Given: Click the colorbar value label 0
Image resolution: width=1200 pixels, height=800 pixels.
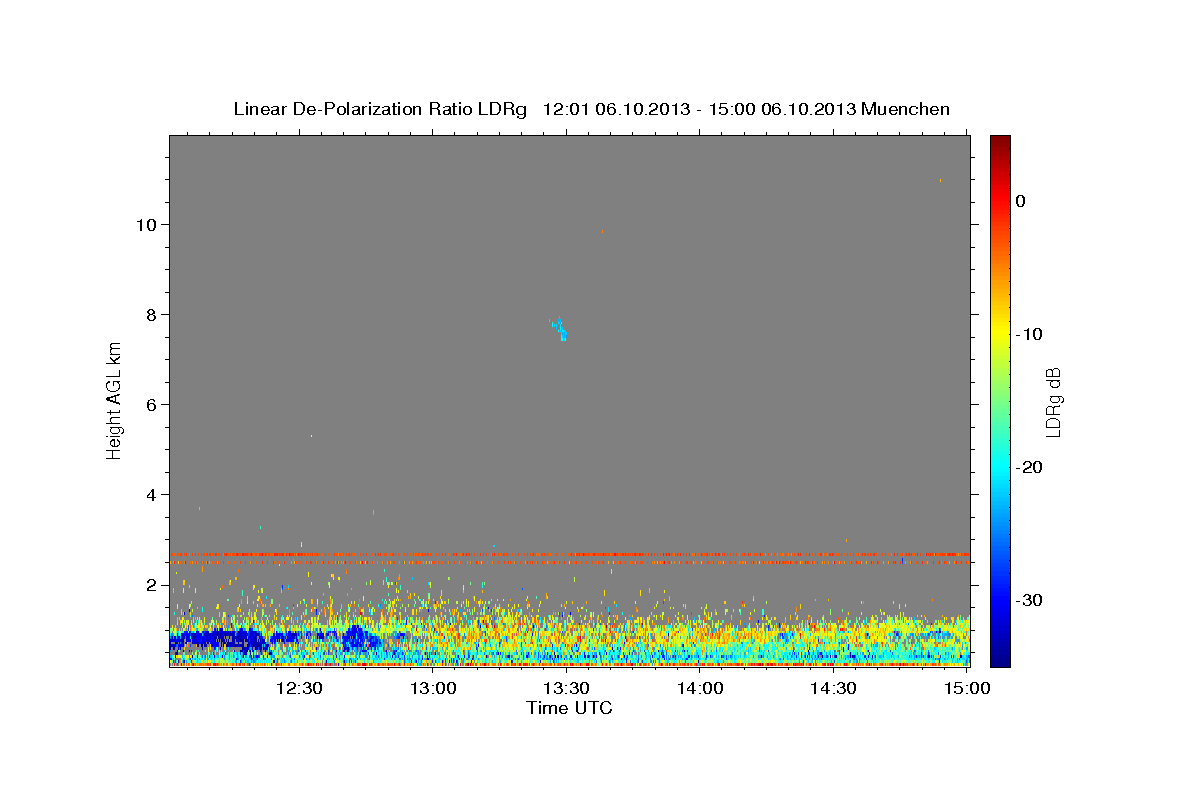Looking at the screenshot, I should 1021,201.
